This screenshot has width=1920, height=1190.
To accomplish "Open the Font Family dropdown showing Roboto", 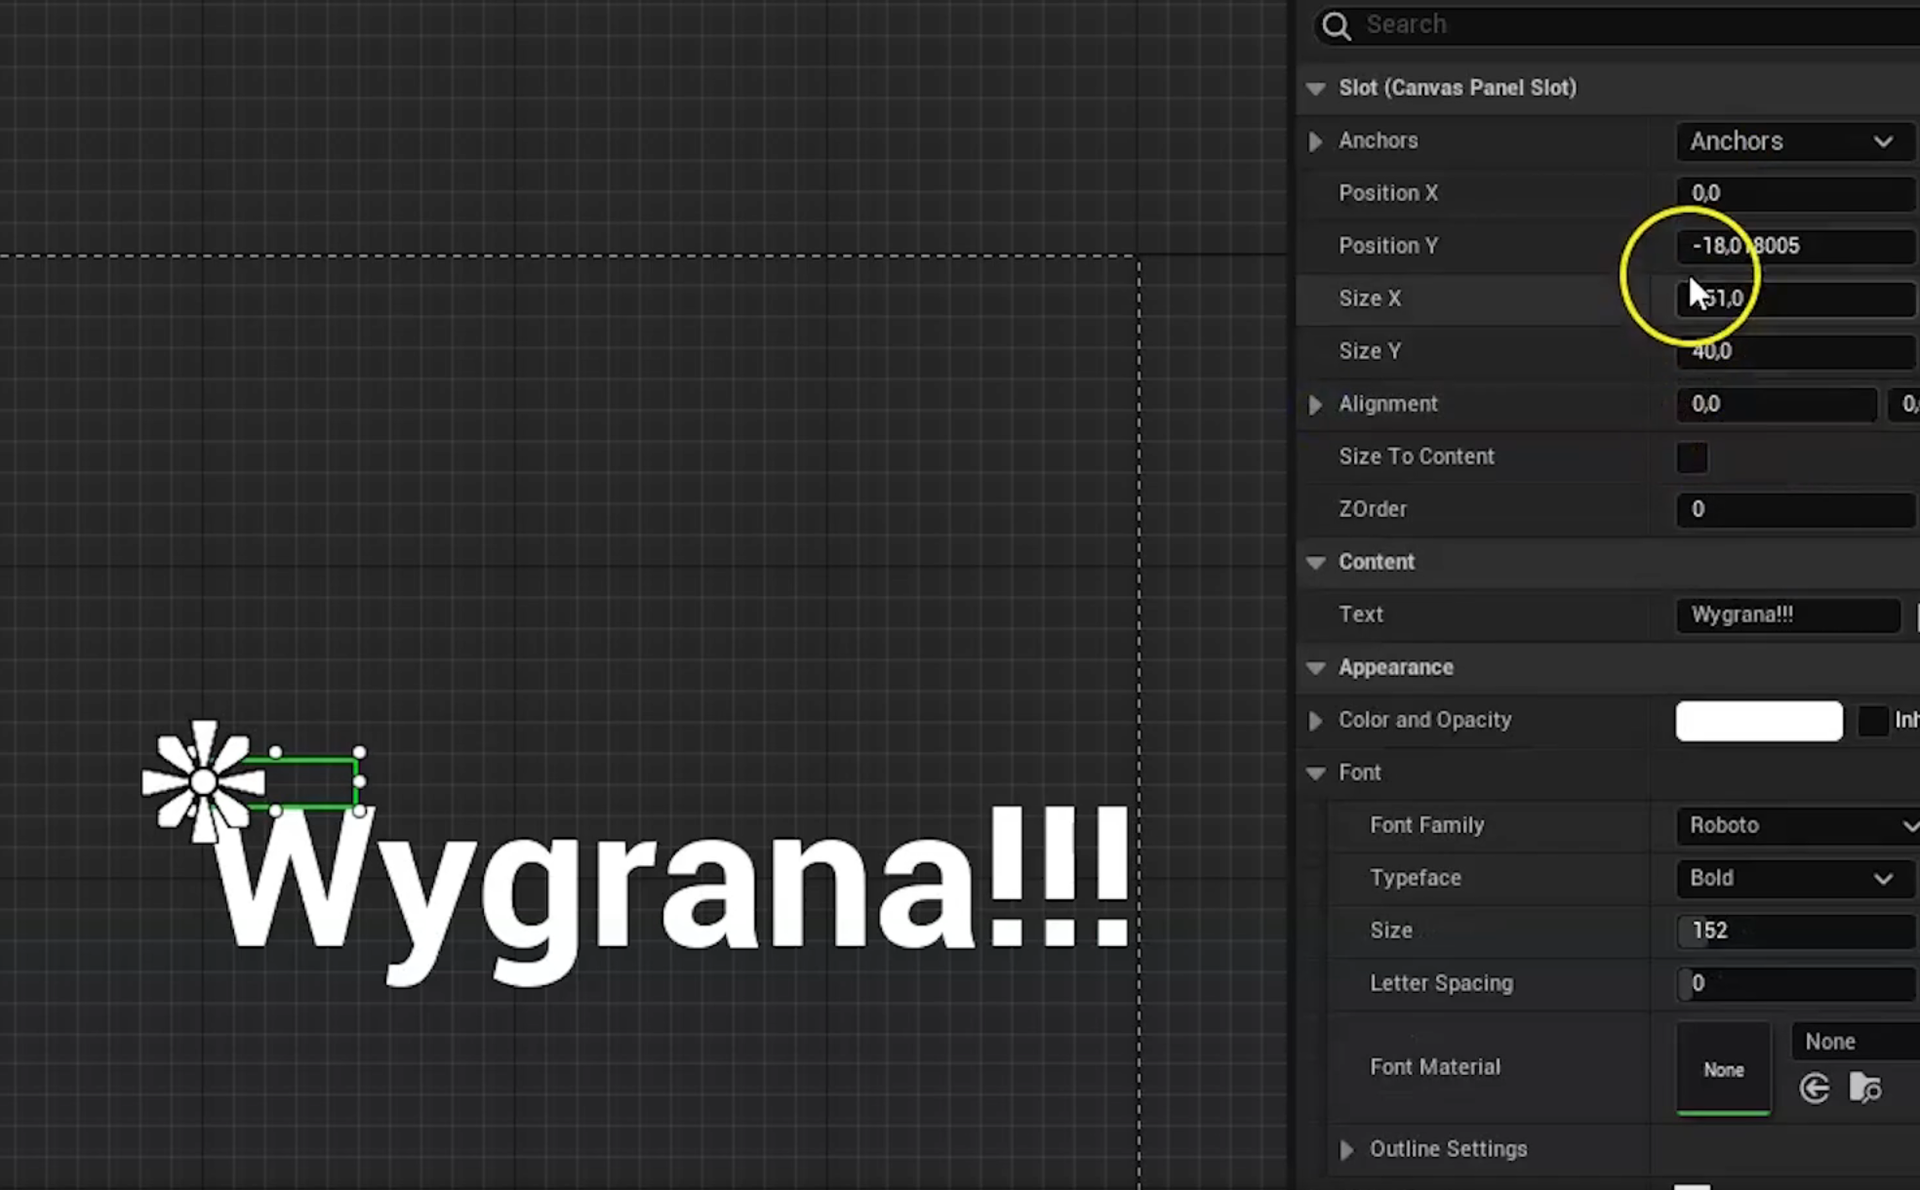I will point(1797,825).
